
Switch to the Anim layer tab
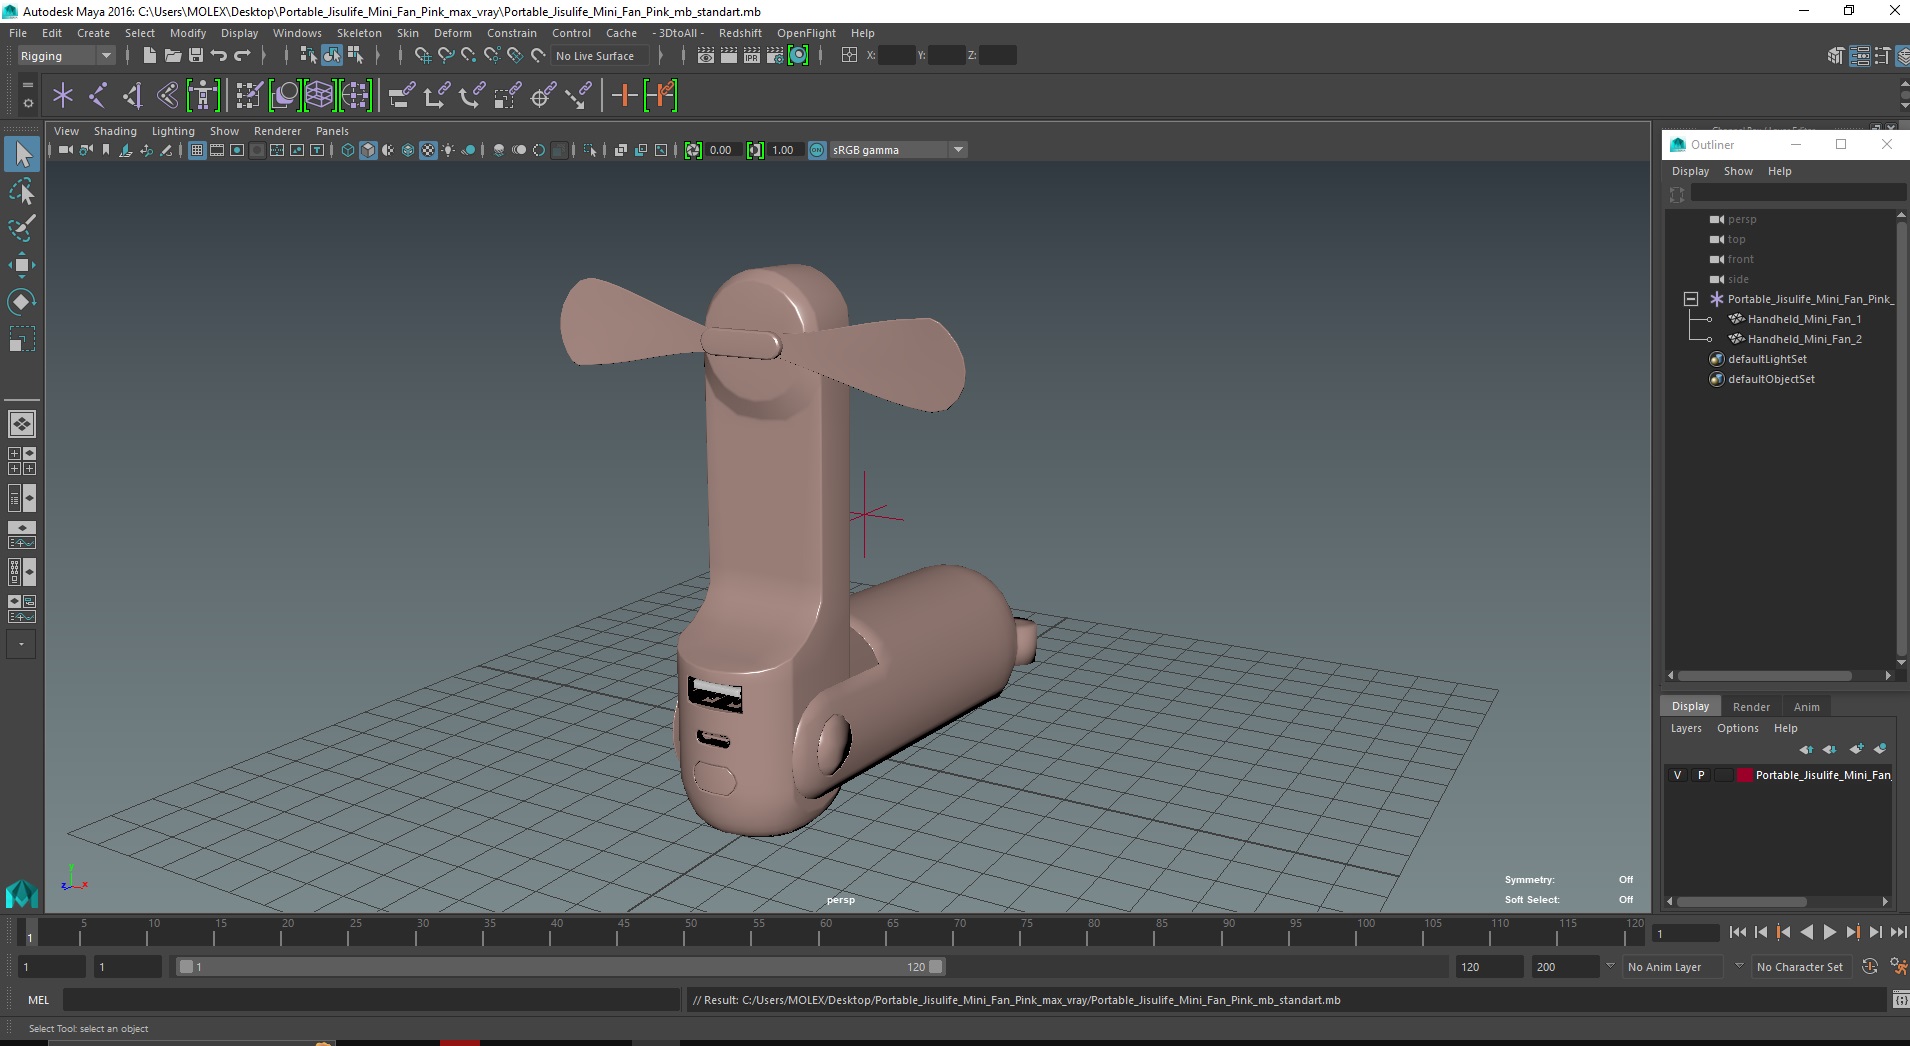(x=1807, y=707)
